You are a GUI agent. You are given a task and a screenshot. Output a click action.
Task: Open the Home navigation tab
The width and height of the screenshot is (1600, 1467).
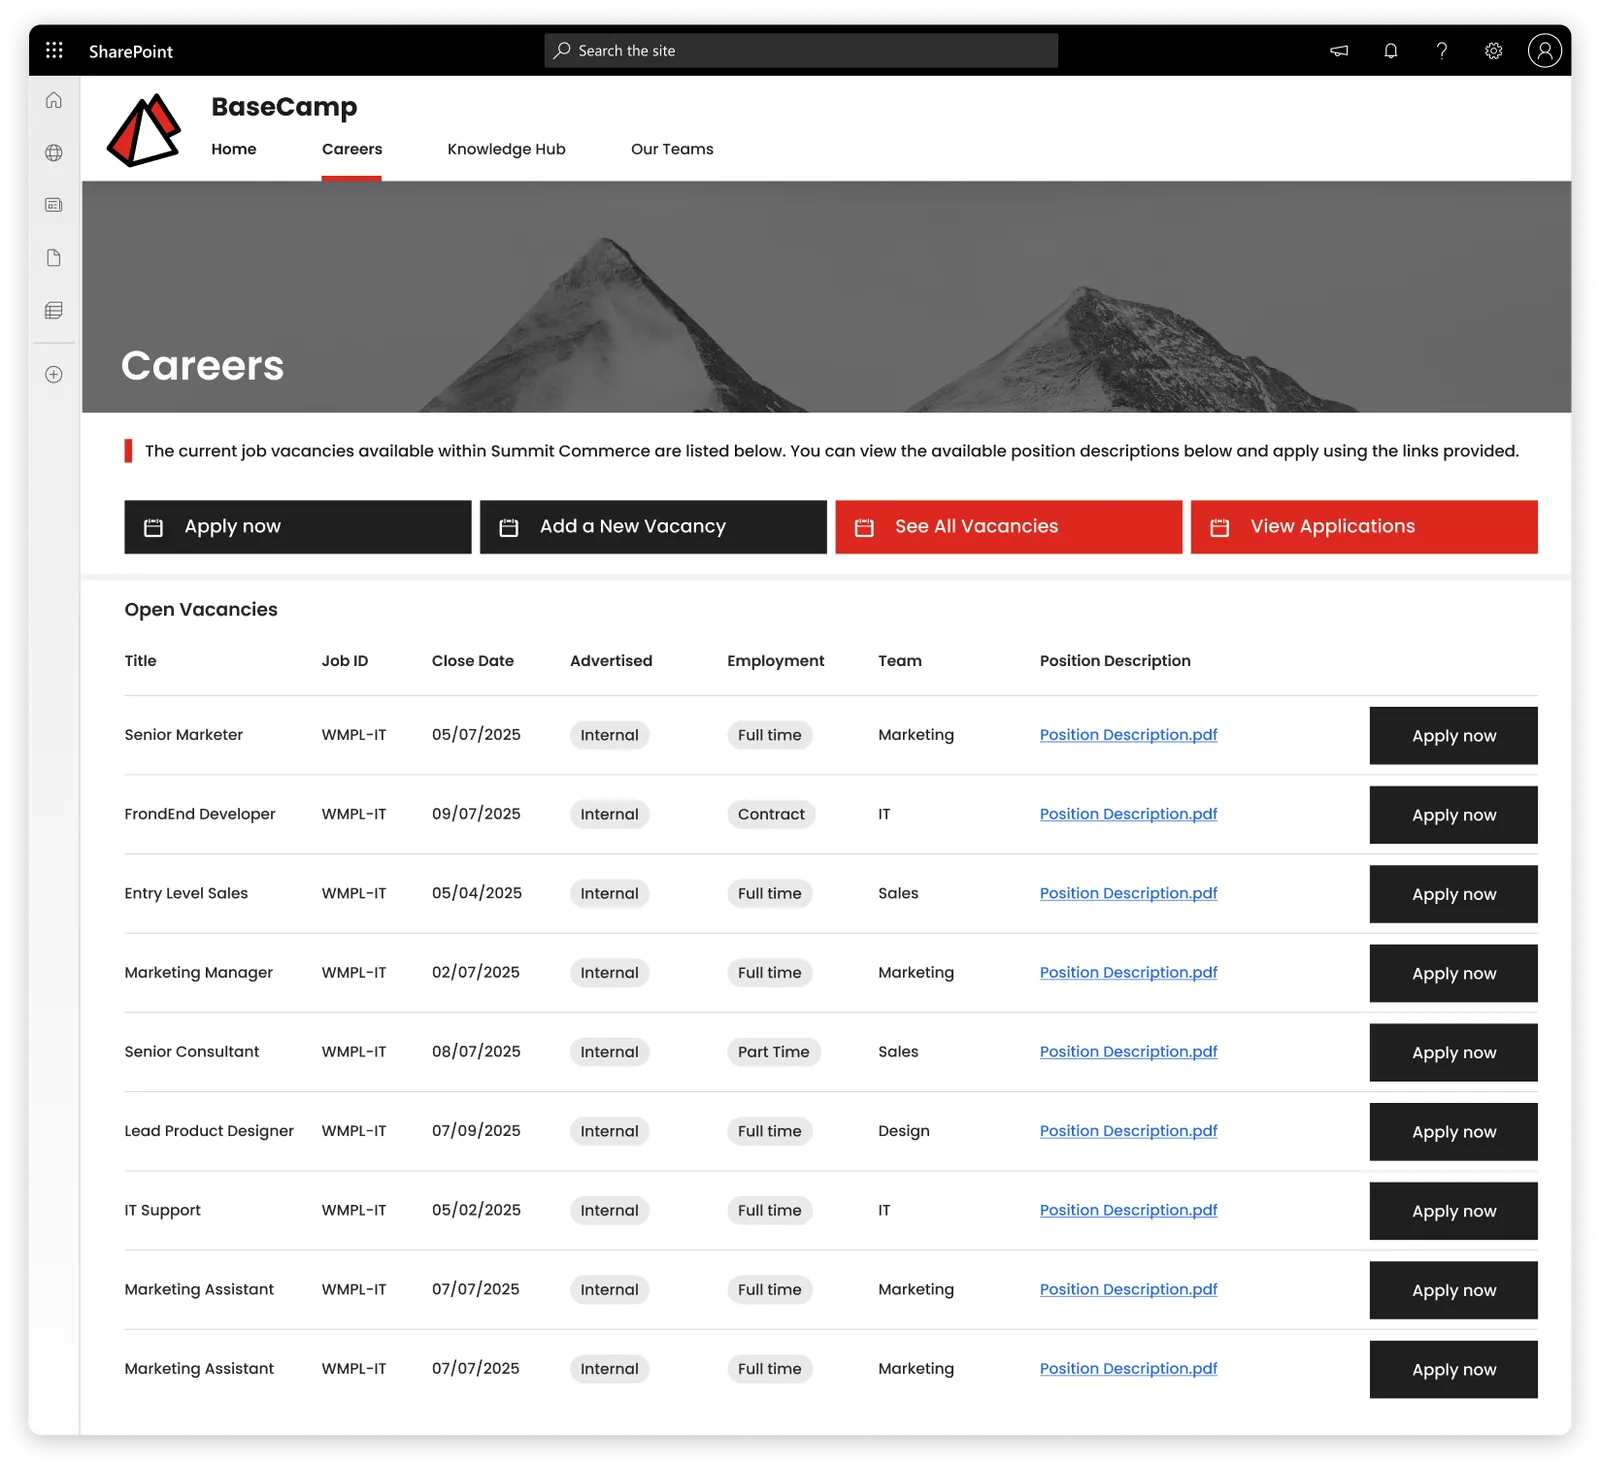coord(234,149)
